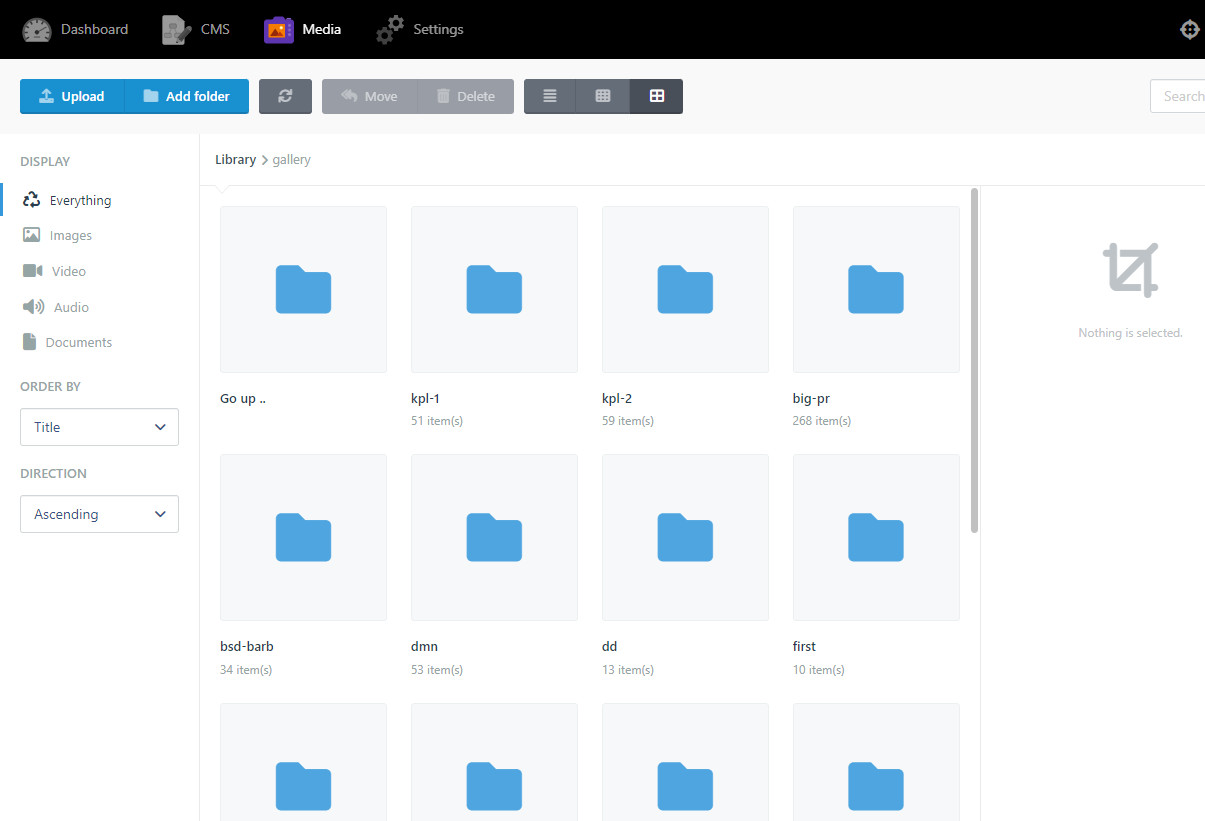Screen dimensions: 1205x821
Task: Click the gallery breadcrumb item
Action: [x=291, y=160]
